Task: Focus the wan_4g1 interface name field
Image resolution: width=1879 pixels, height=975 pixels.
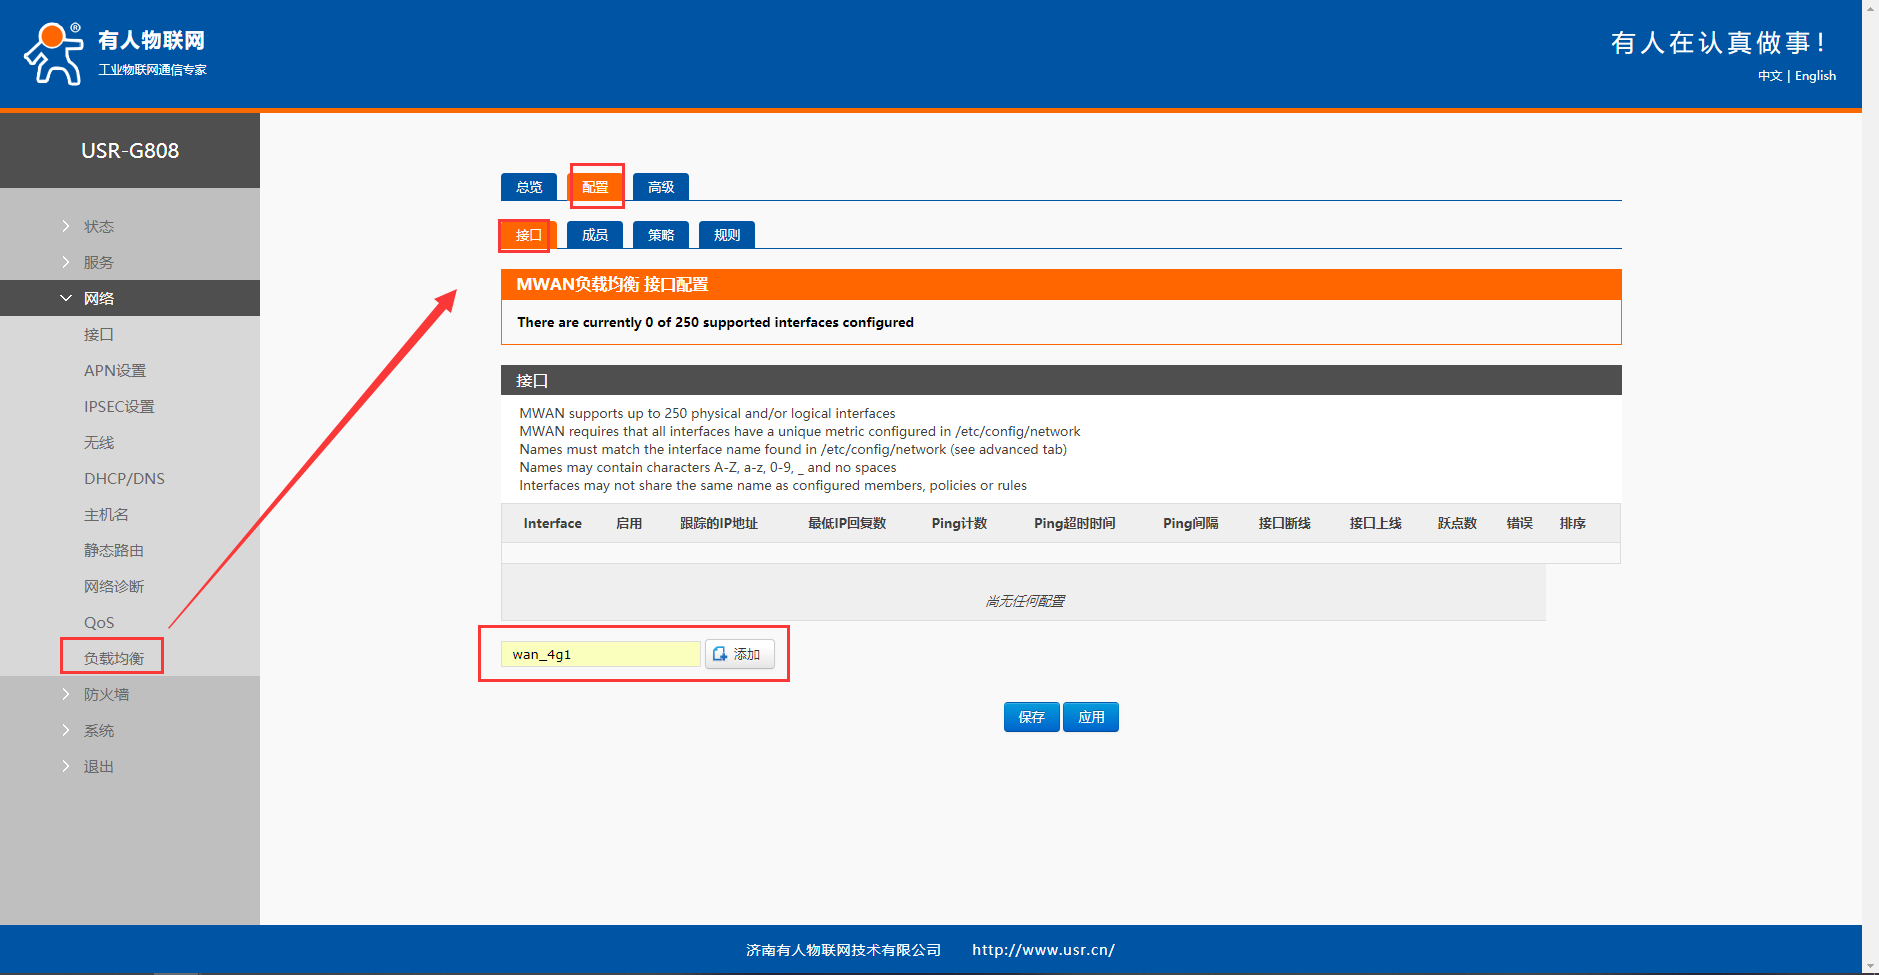Action: coord(600,654)
